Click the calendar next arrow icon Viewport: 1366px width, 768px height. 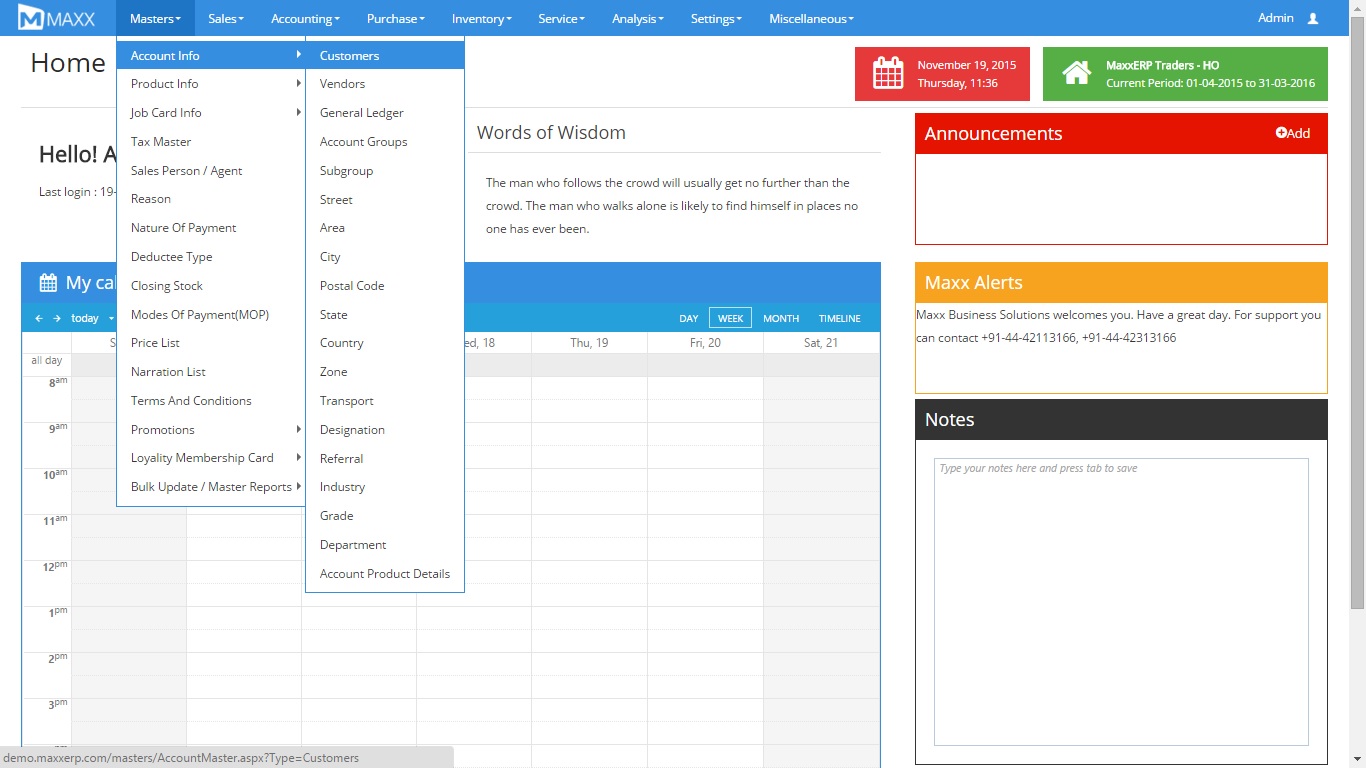[58, 318]
